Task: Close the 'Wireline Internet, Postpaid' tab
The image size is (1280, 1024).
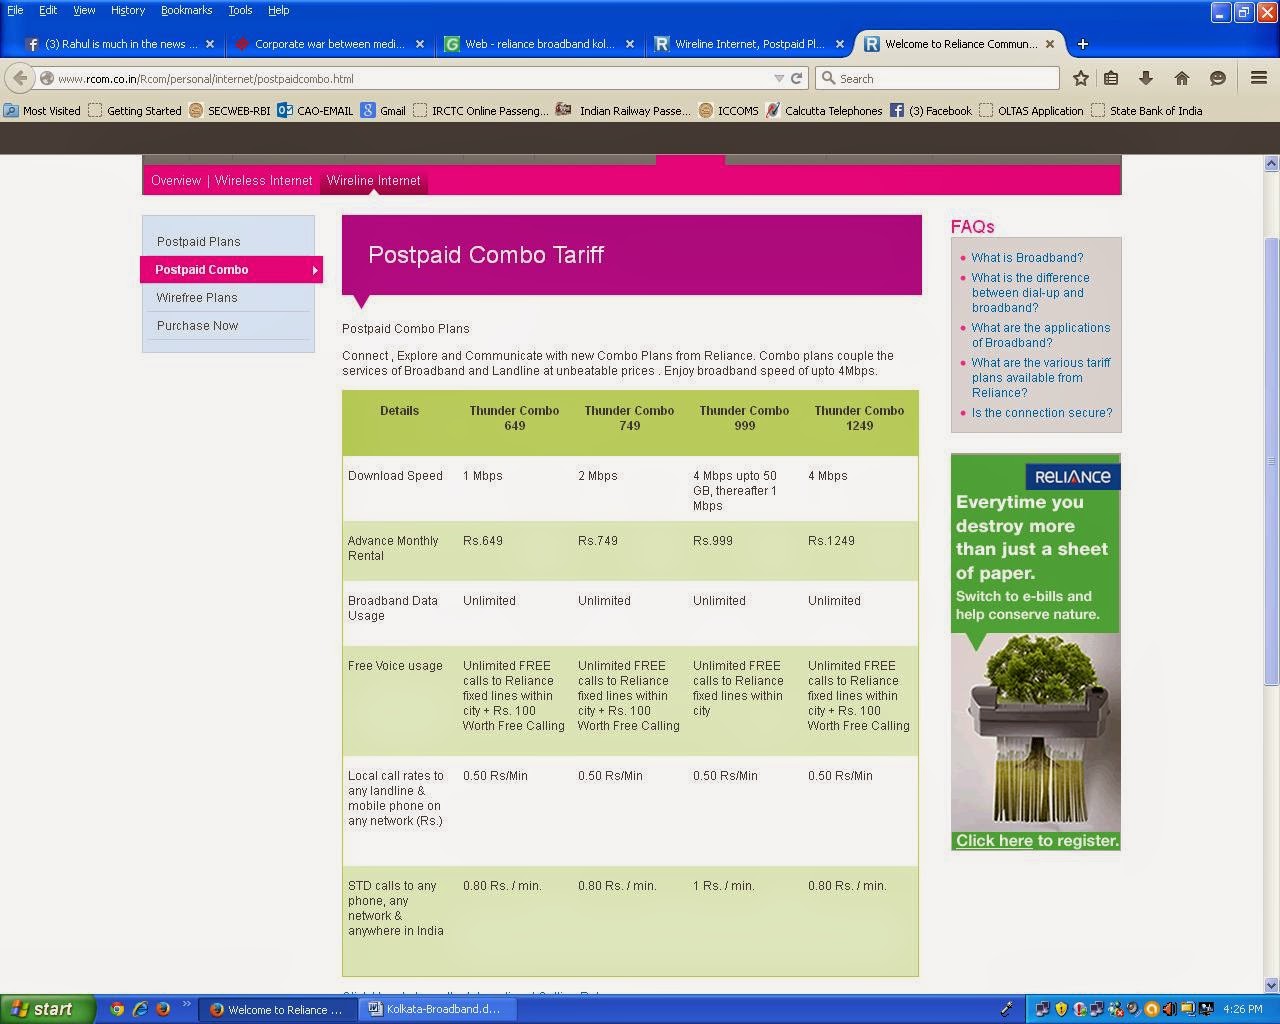Action: tap(840, 44)
